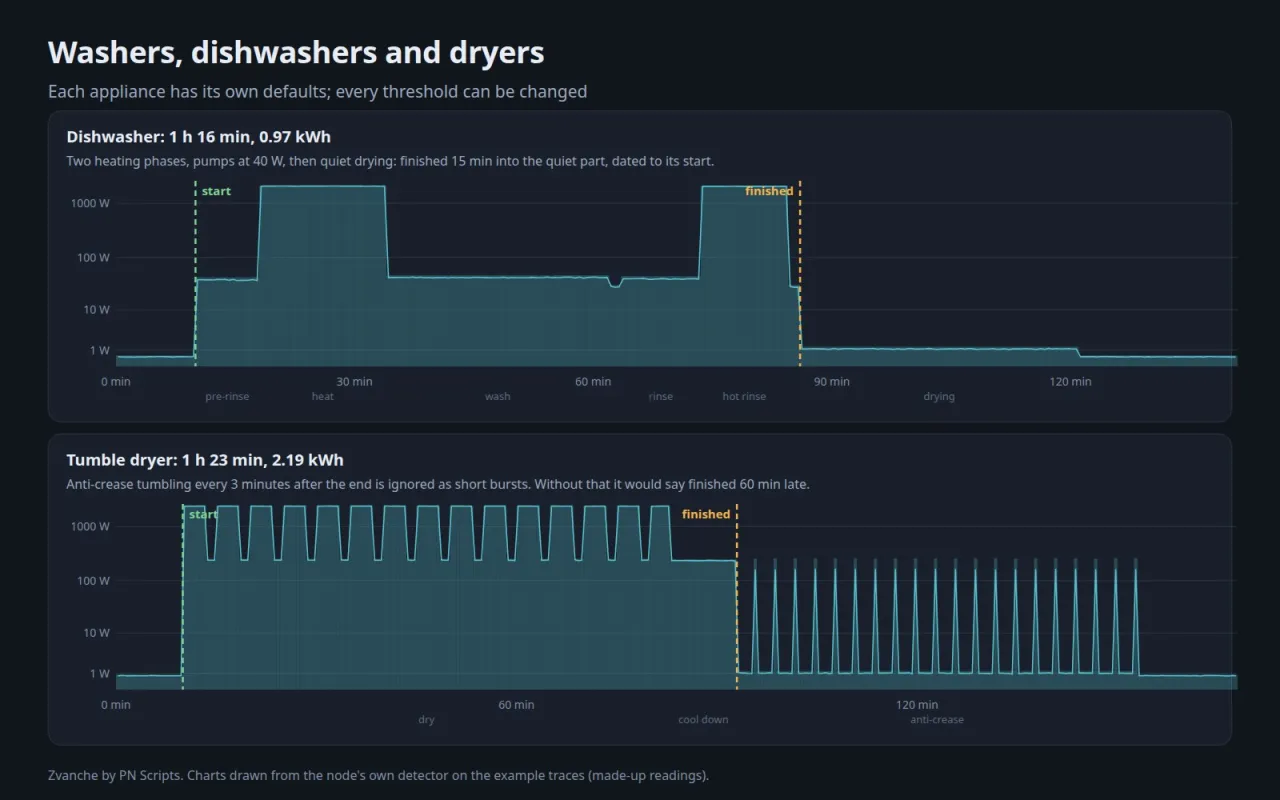This screenshot has height=800, width=1280.
Task: Click the tumble dryer '120 min' axis tick
Action: (917, 705)
